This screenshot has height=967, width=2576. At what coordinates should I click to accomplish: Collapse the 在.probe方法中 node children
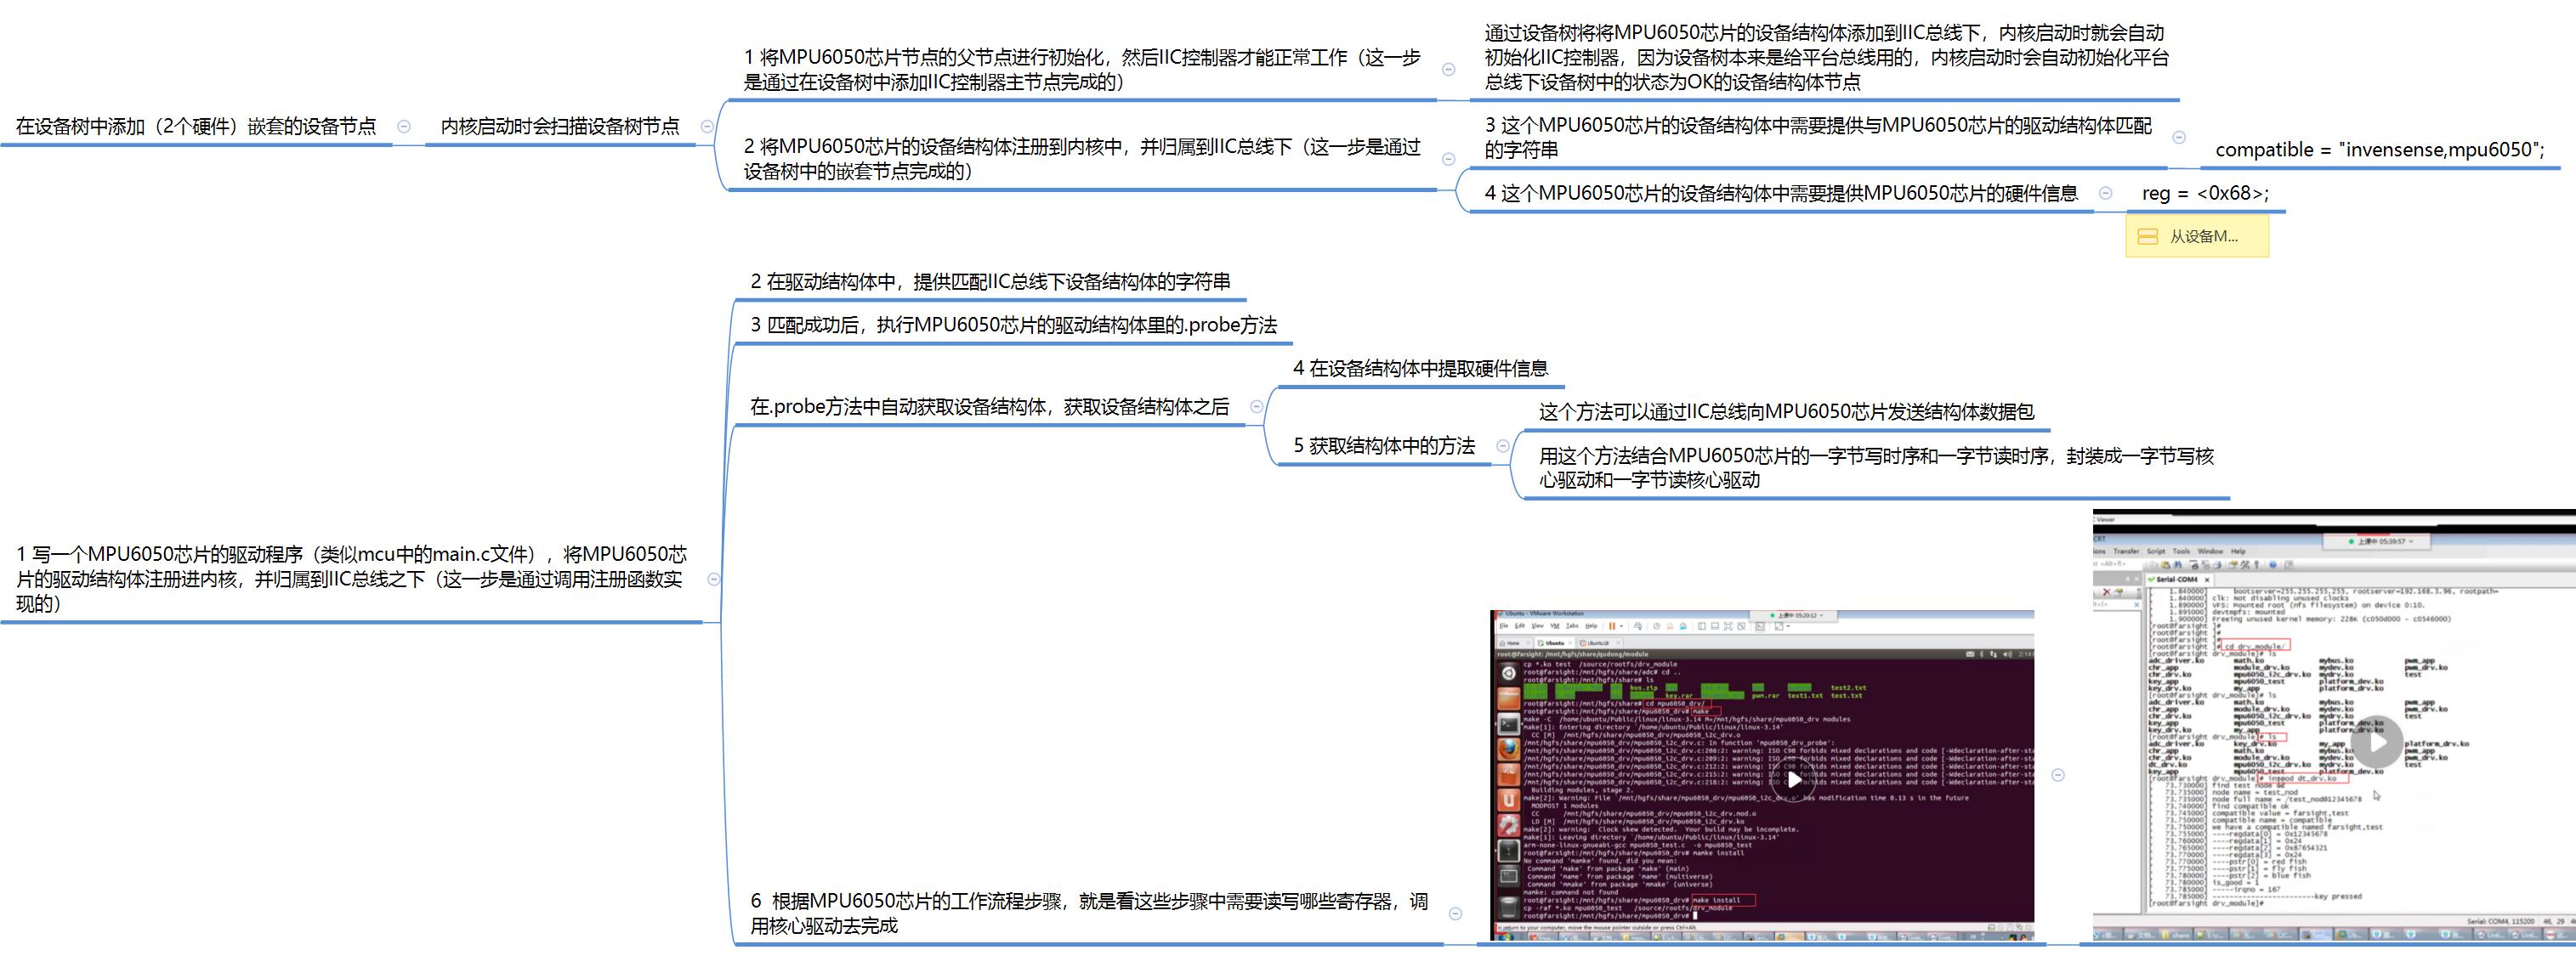(1257, 406)
